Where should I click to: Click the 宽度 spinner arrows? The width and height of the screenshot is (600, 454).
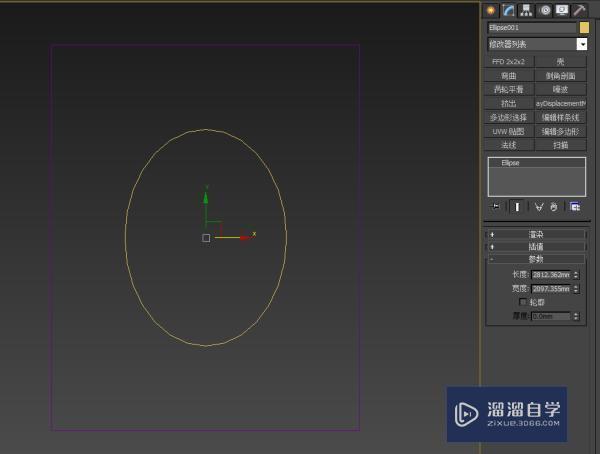pyautogui.click(x=576, y=289)
